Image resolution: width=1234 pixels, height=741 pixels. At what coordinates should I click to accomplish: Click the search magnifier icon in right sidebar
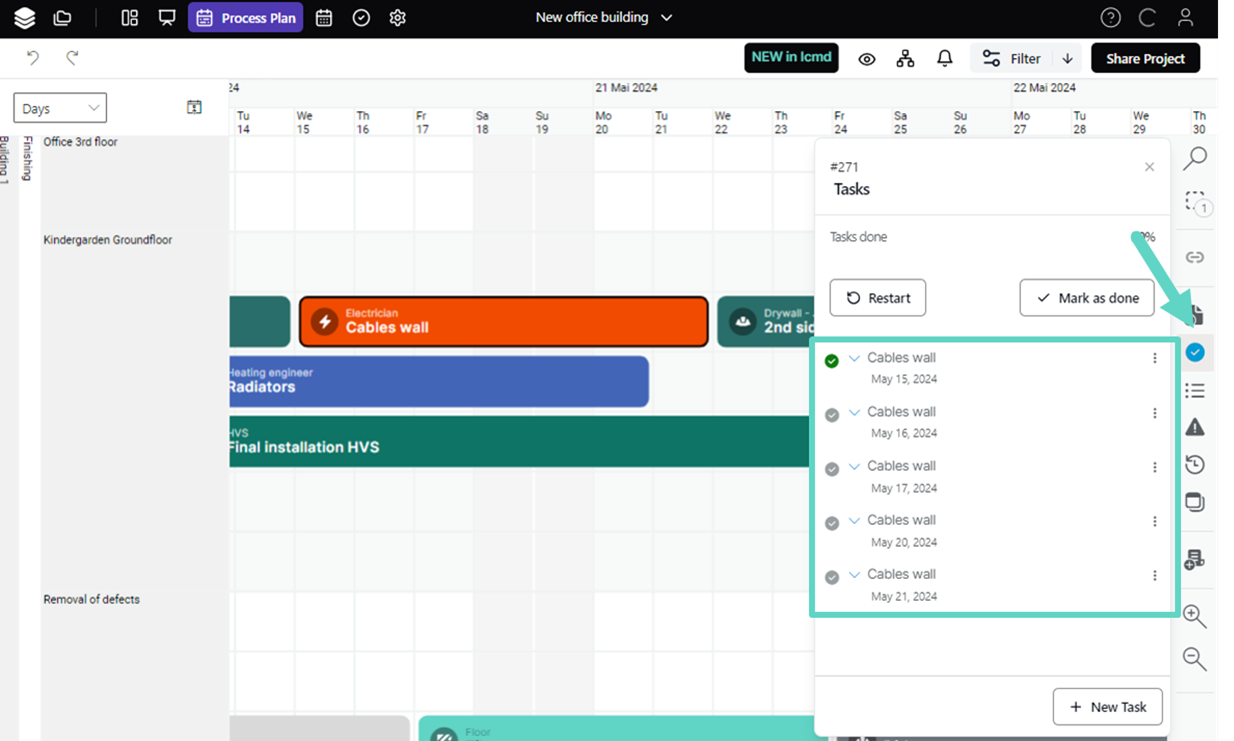[1195, 158]
